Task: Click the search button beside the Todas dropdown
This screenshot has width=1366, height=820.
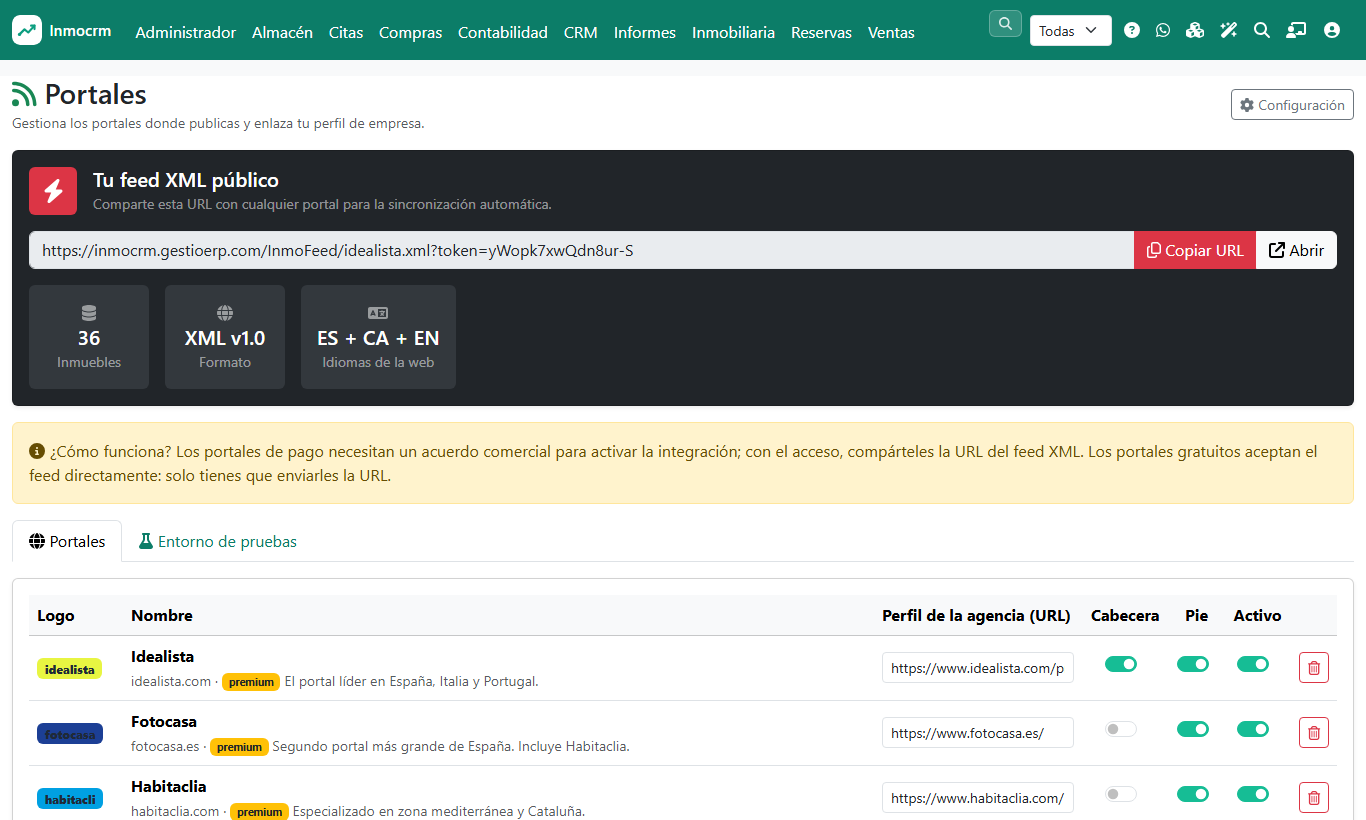Action: pos(1005,23)
